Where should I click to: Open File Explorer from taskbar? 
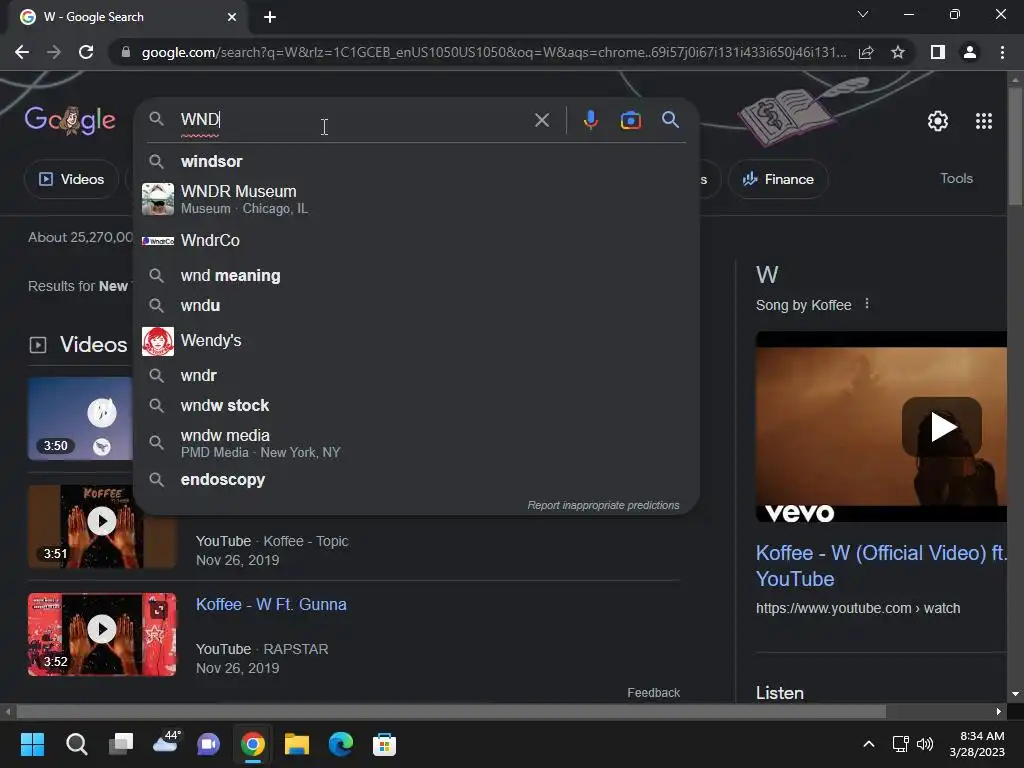[x=296, y=744]
